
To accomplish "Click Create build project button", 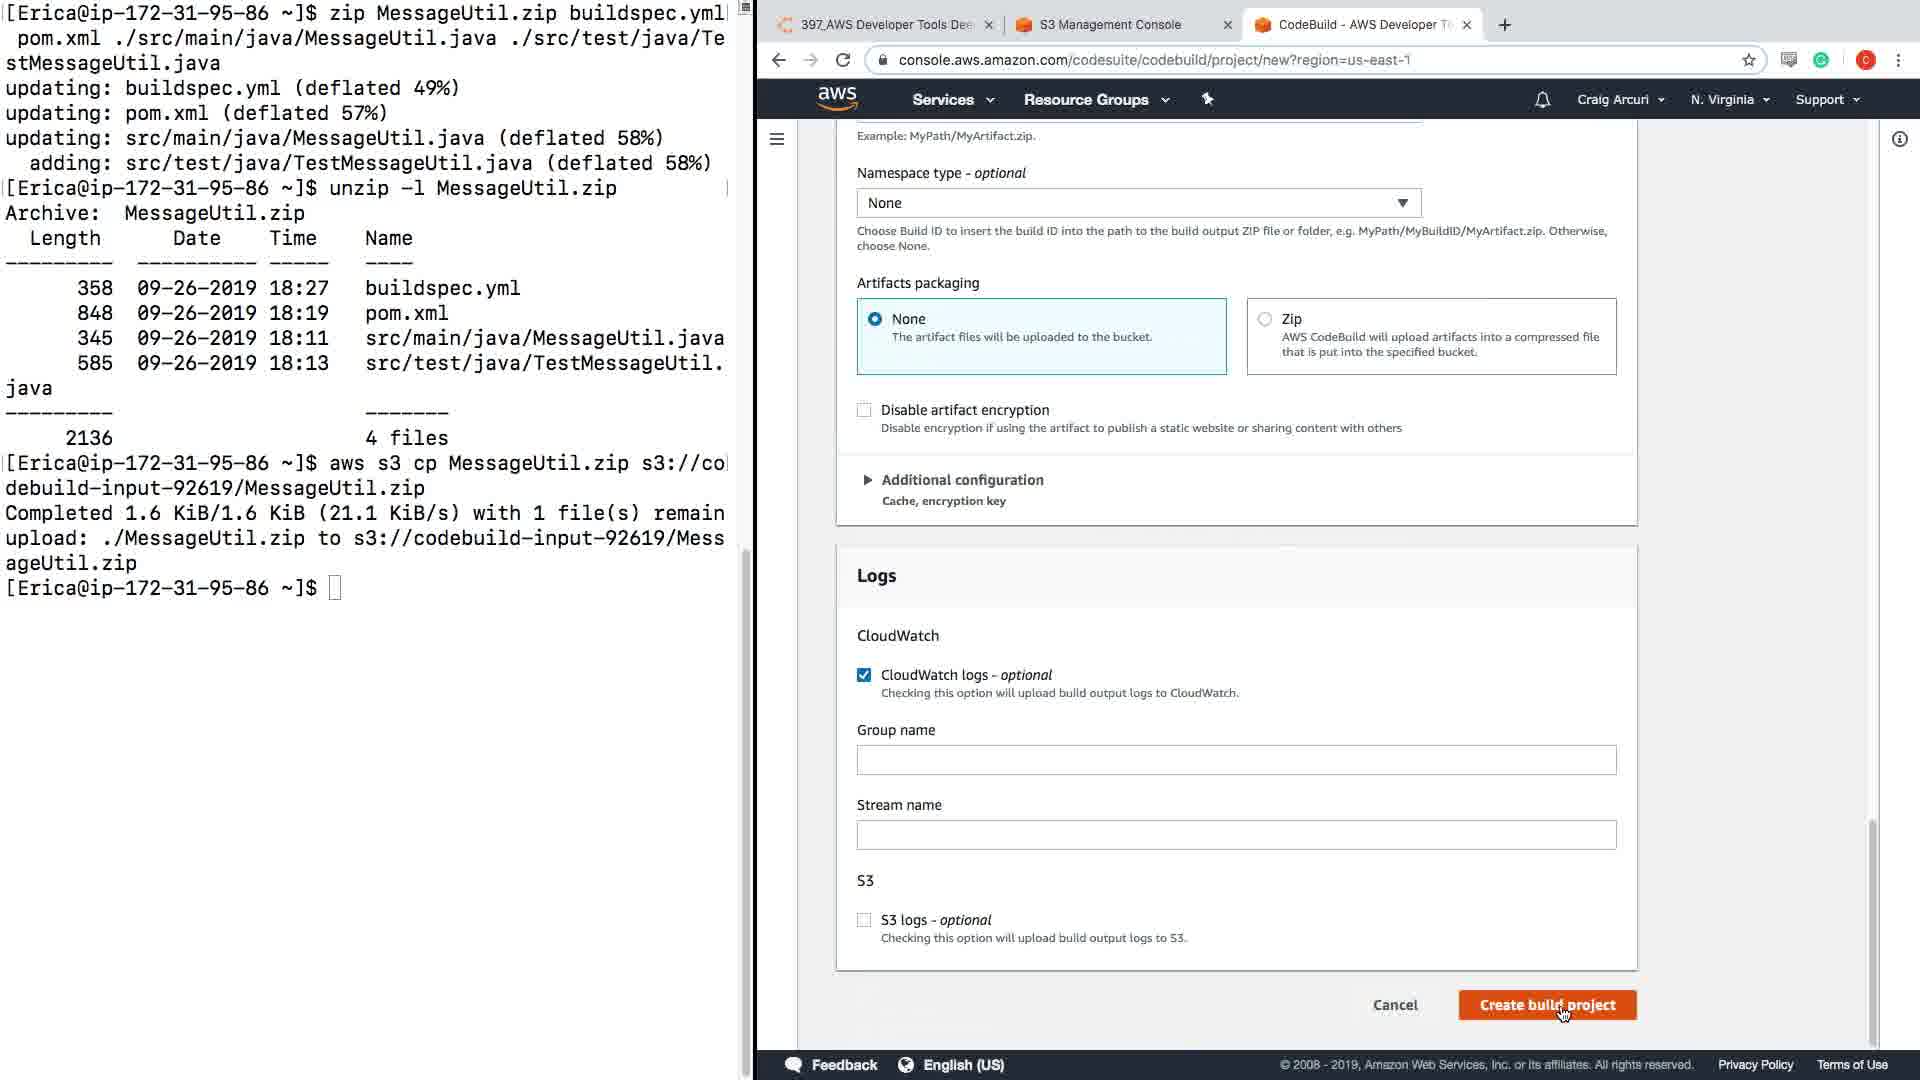I will click(1547, 1005).
